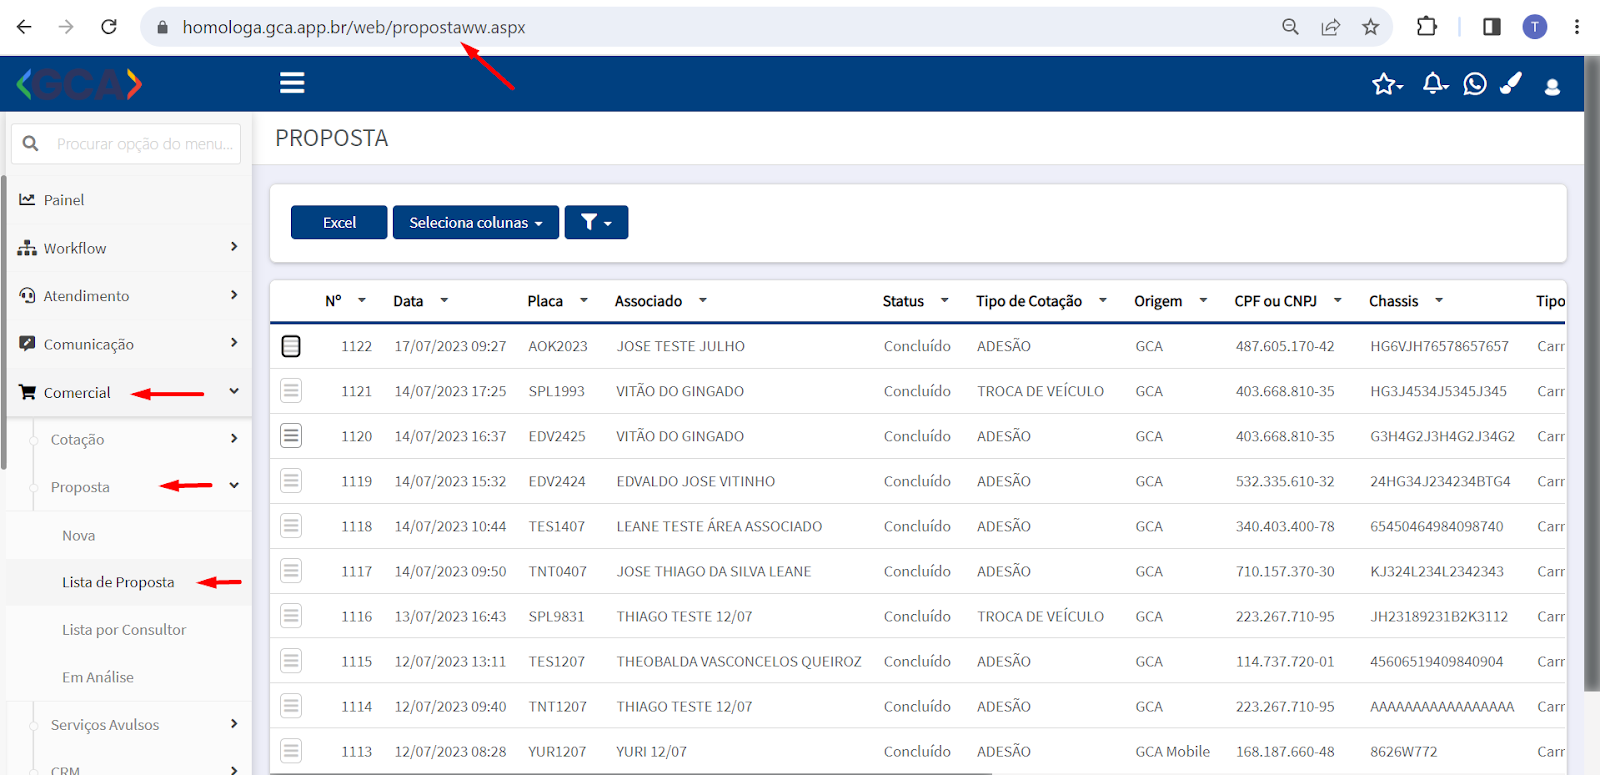This screenshot has height=775, width=1600.
Task: Open the Chrome profile avatar
Action: tap(1534, 27)
